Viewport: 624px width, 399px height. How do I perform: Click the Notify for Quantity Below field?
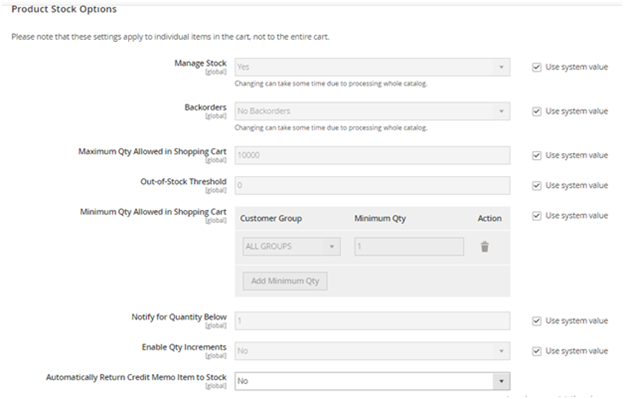[x=372, y=321]
